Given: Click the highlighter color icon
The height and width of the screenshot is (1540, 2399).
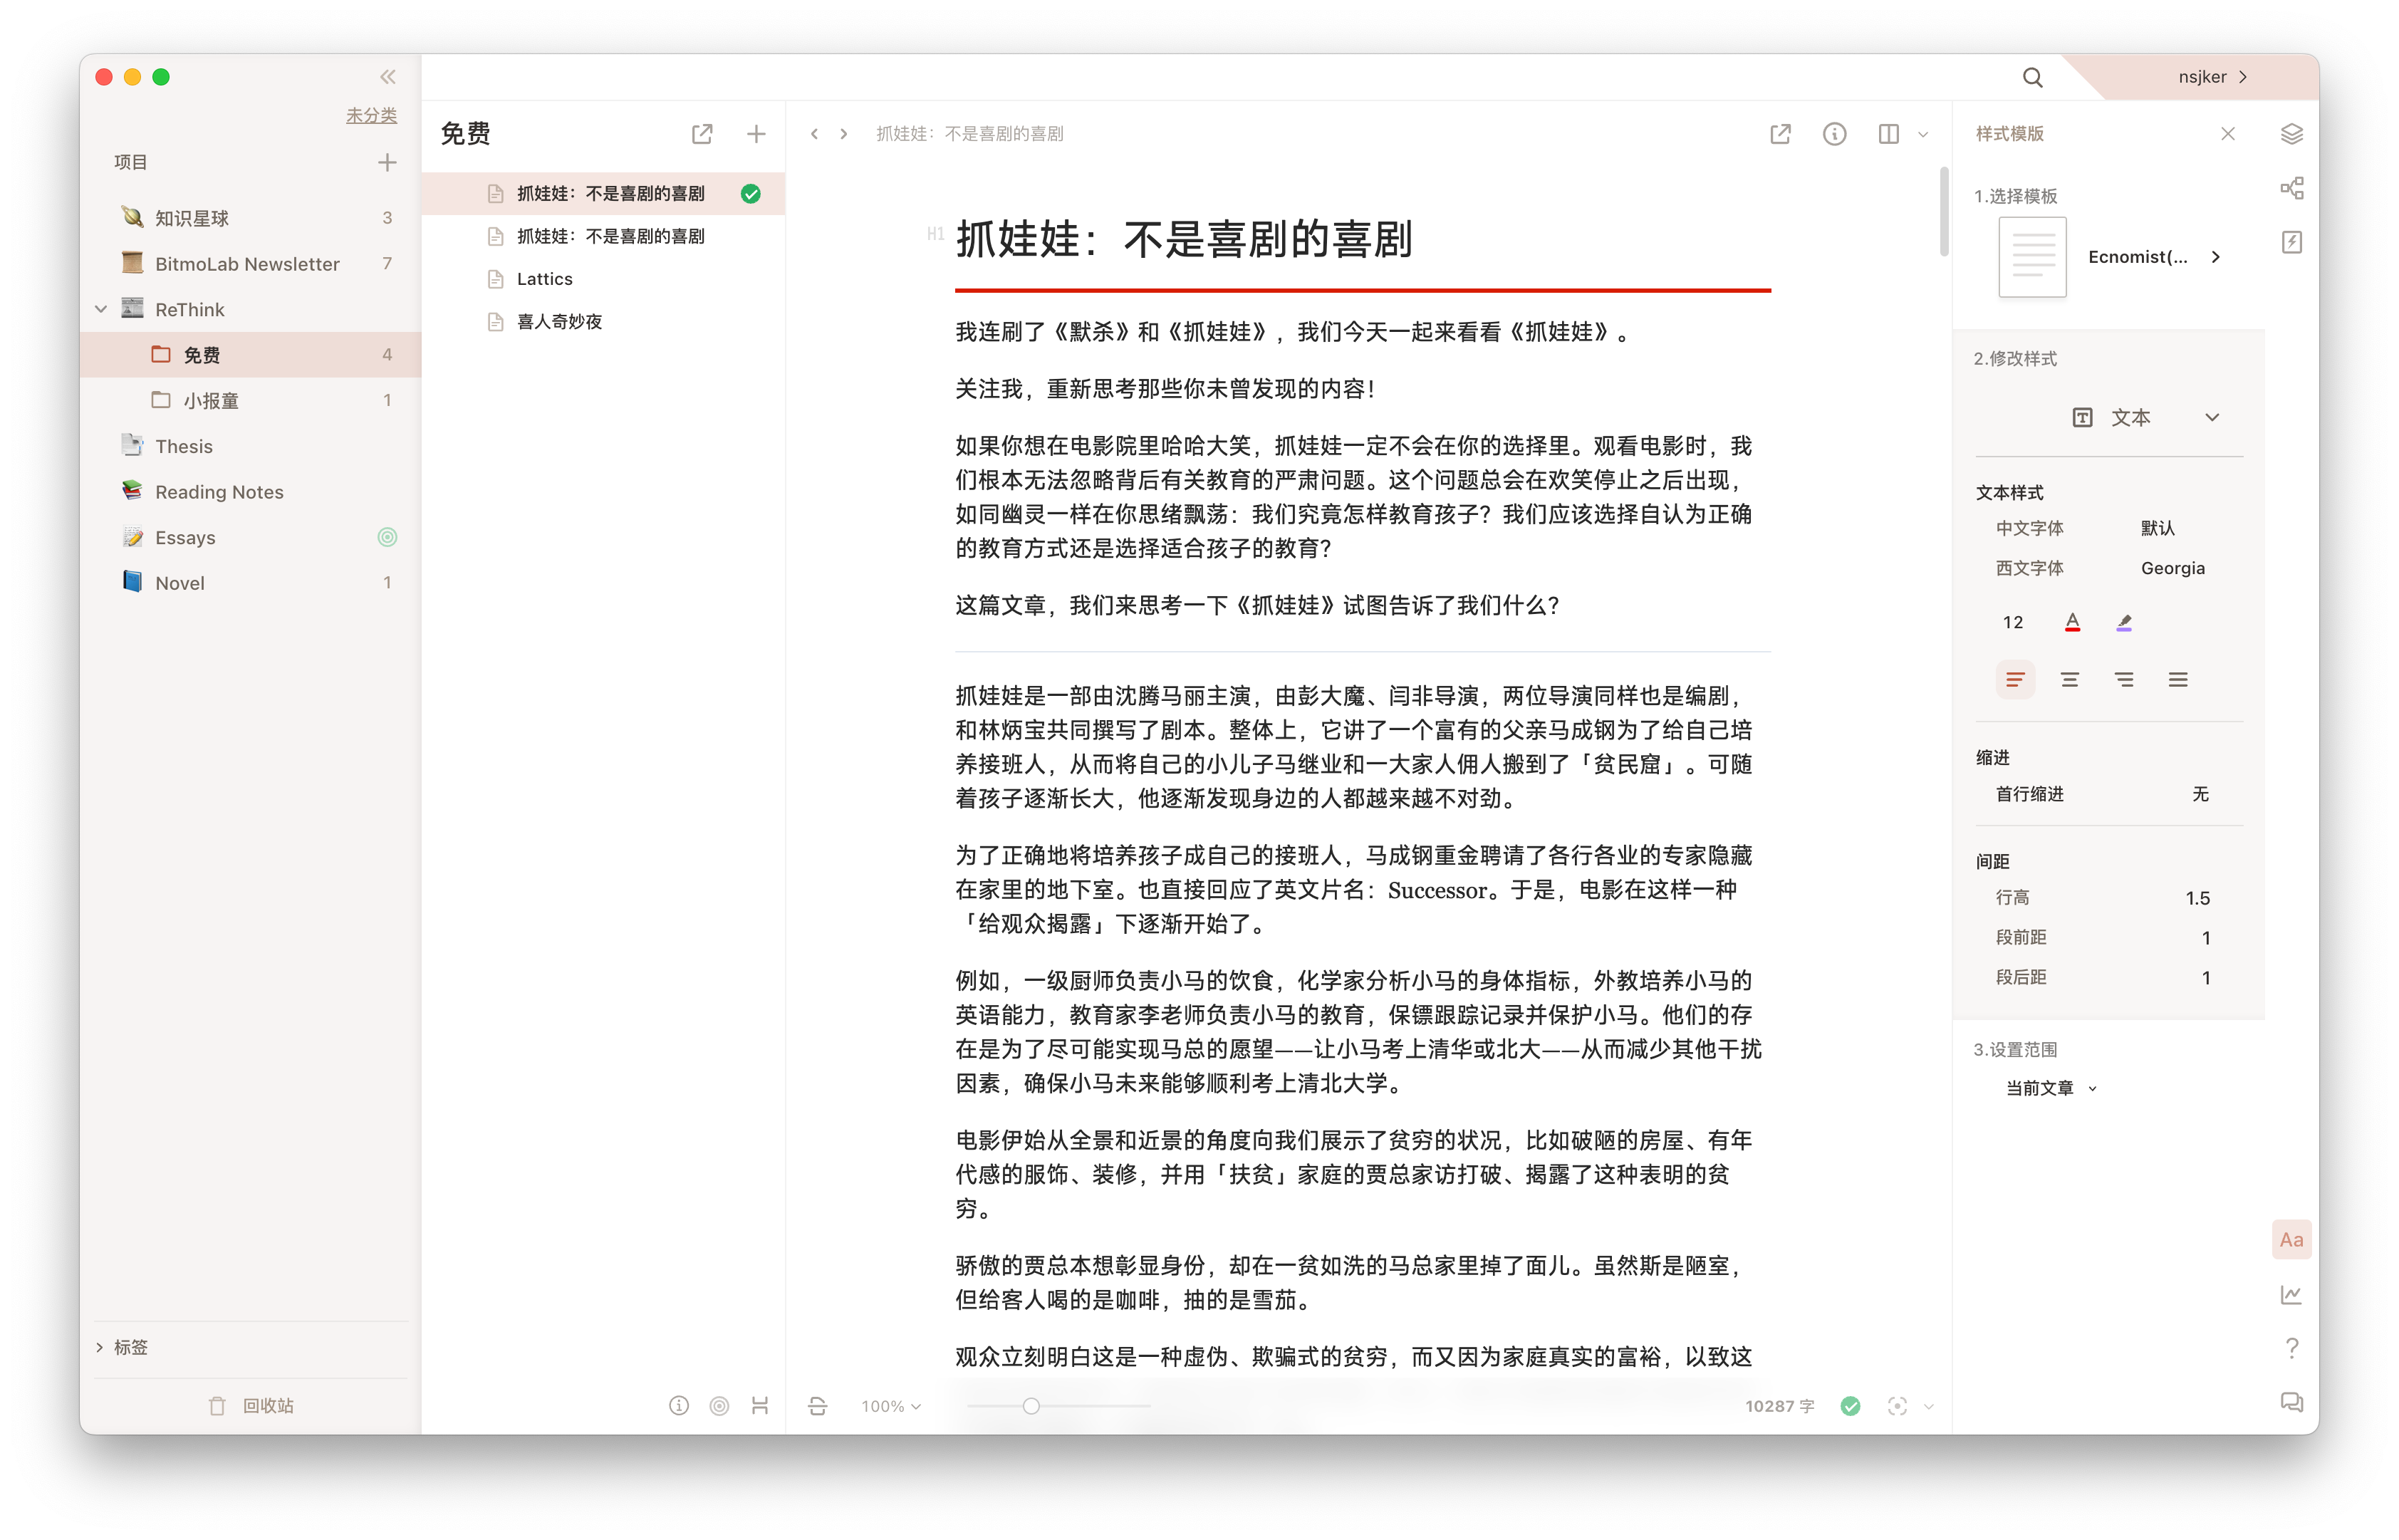Looking at the screenshot, I should (x=2124, y=622).
